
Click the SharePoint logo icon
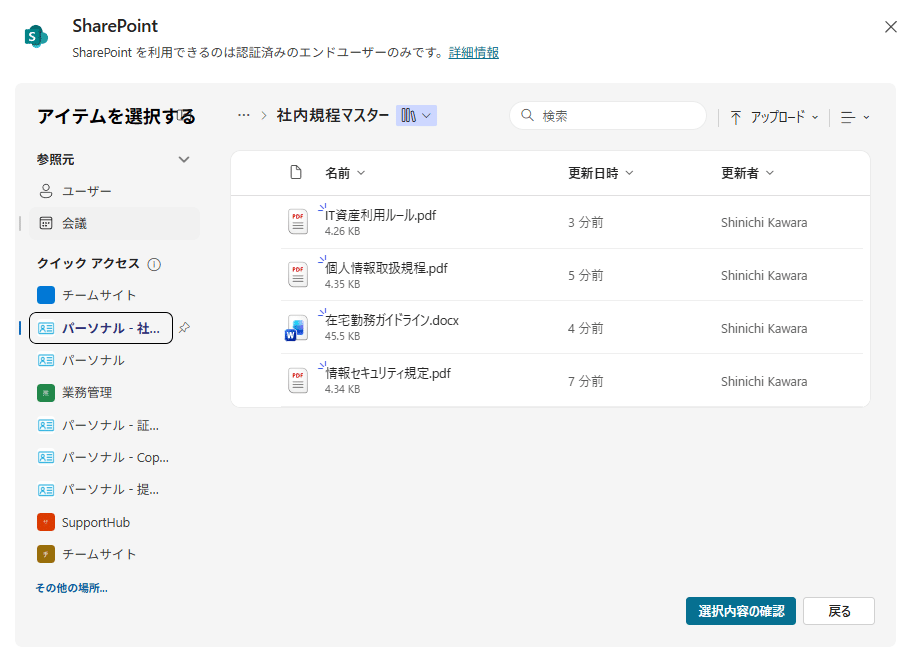click(x=36, y=36)
